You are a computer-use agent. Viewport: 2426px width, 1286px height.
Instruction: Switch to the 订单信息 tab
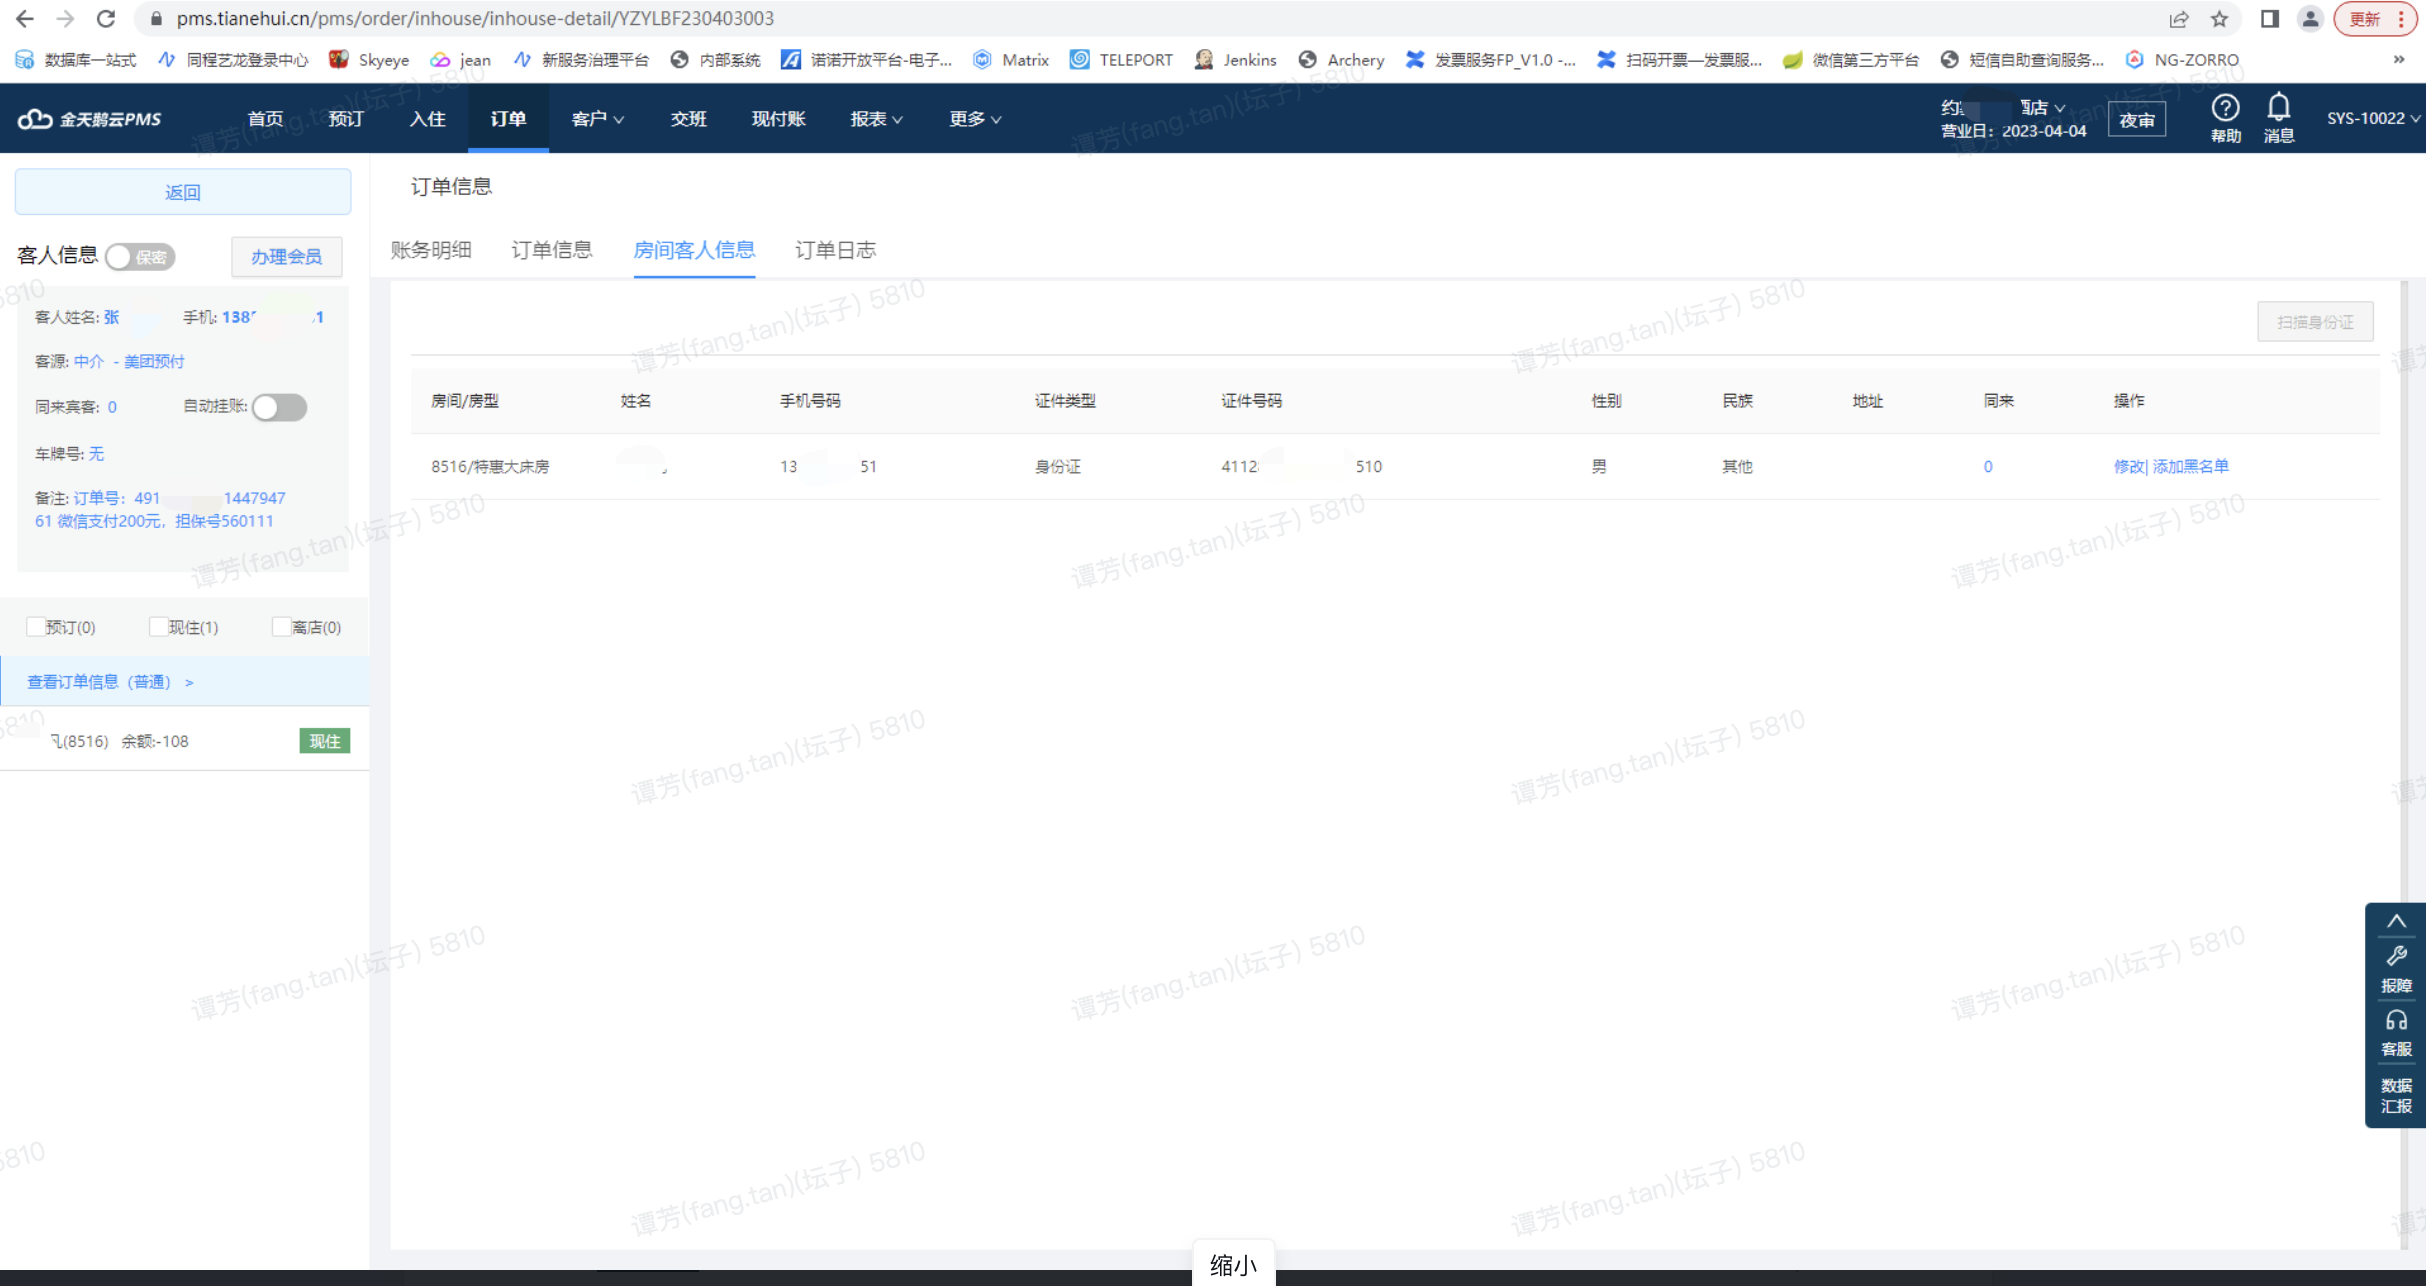(552, 250)
